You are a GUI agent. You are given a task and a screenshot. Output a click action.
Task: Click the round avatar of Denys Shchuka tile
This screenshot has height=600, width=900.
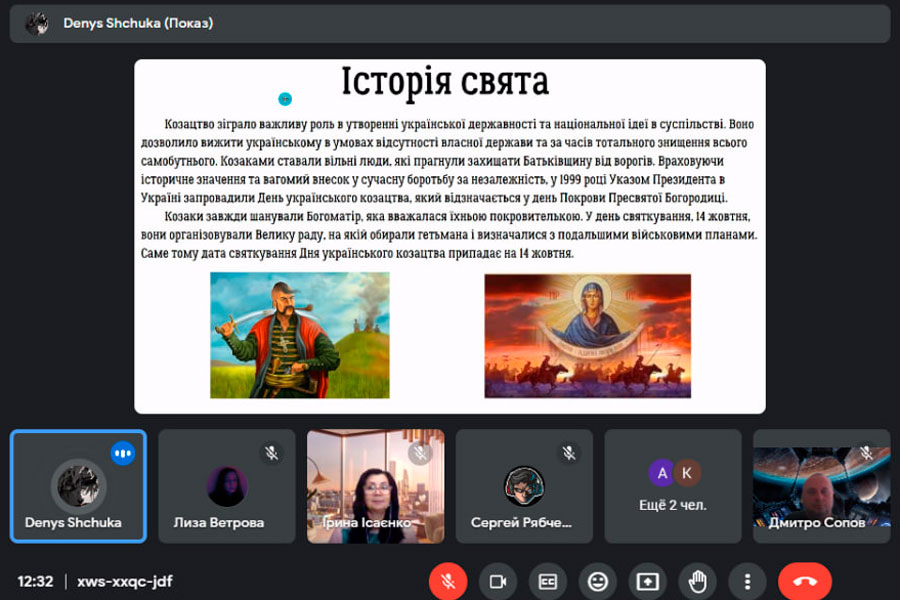click(79, 486)
